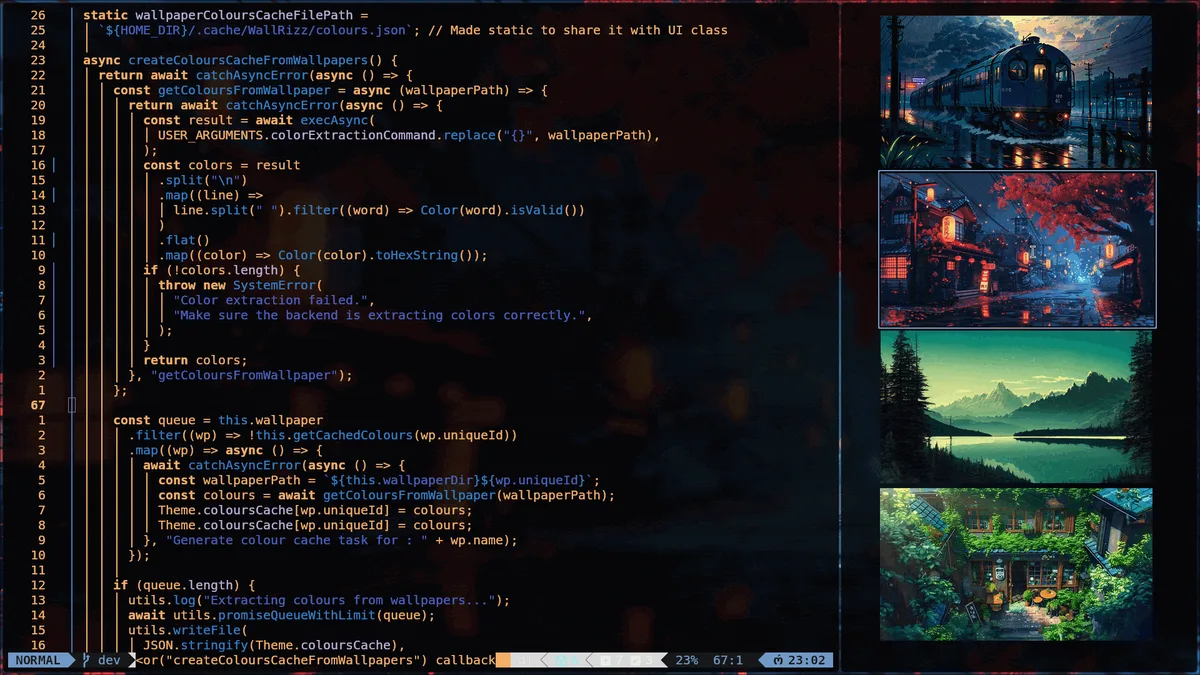
Task: Pick the ivy-covered cottage wallpaper thumbnail
Action: pos(1016,564)
